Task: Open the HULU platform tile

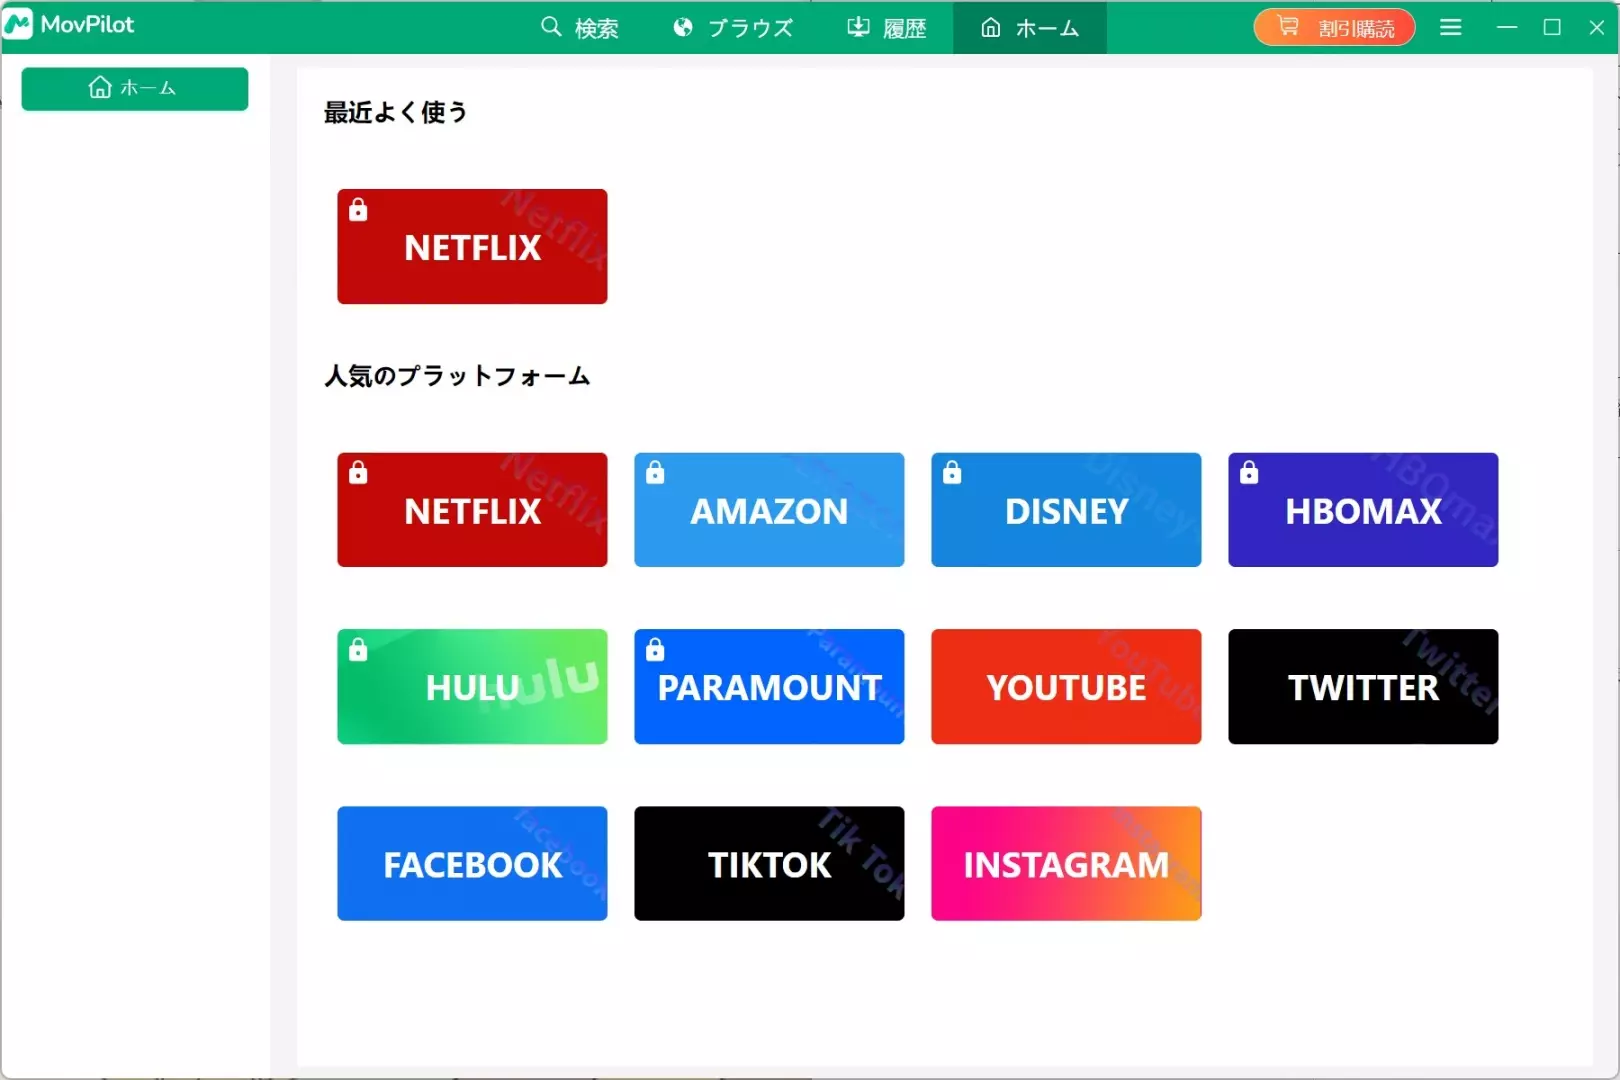Action: tap(472, 687)
